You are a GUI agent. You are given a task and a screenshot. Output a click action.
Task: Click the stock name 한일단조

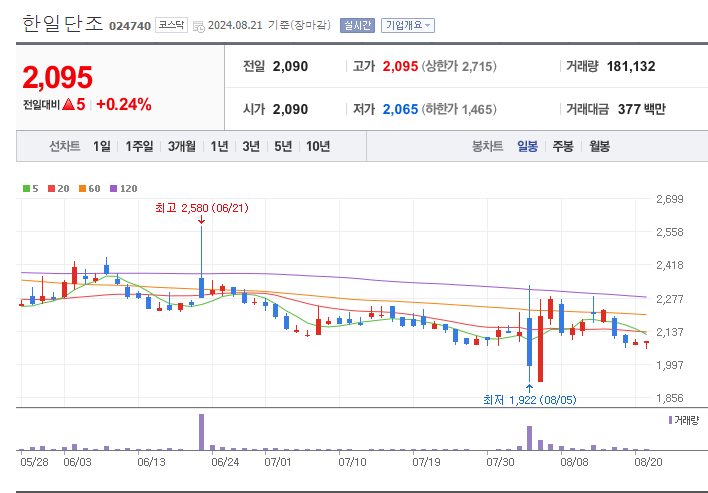coord(63,24)
